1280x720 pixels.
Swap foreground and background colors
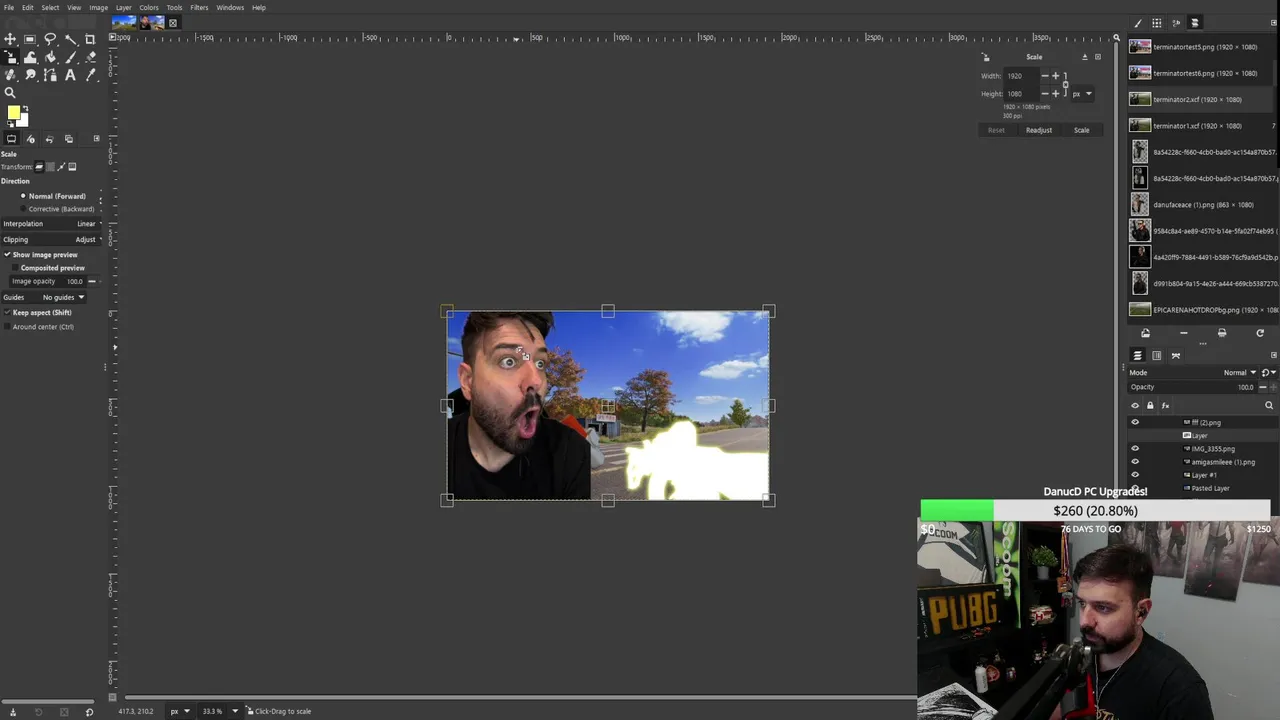[25, 108]
